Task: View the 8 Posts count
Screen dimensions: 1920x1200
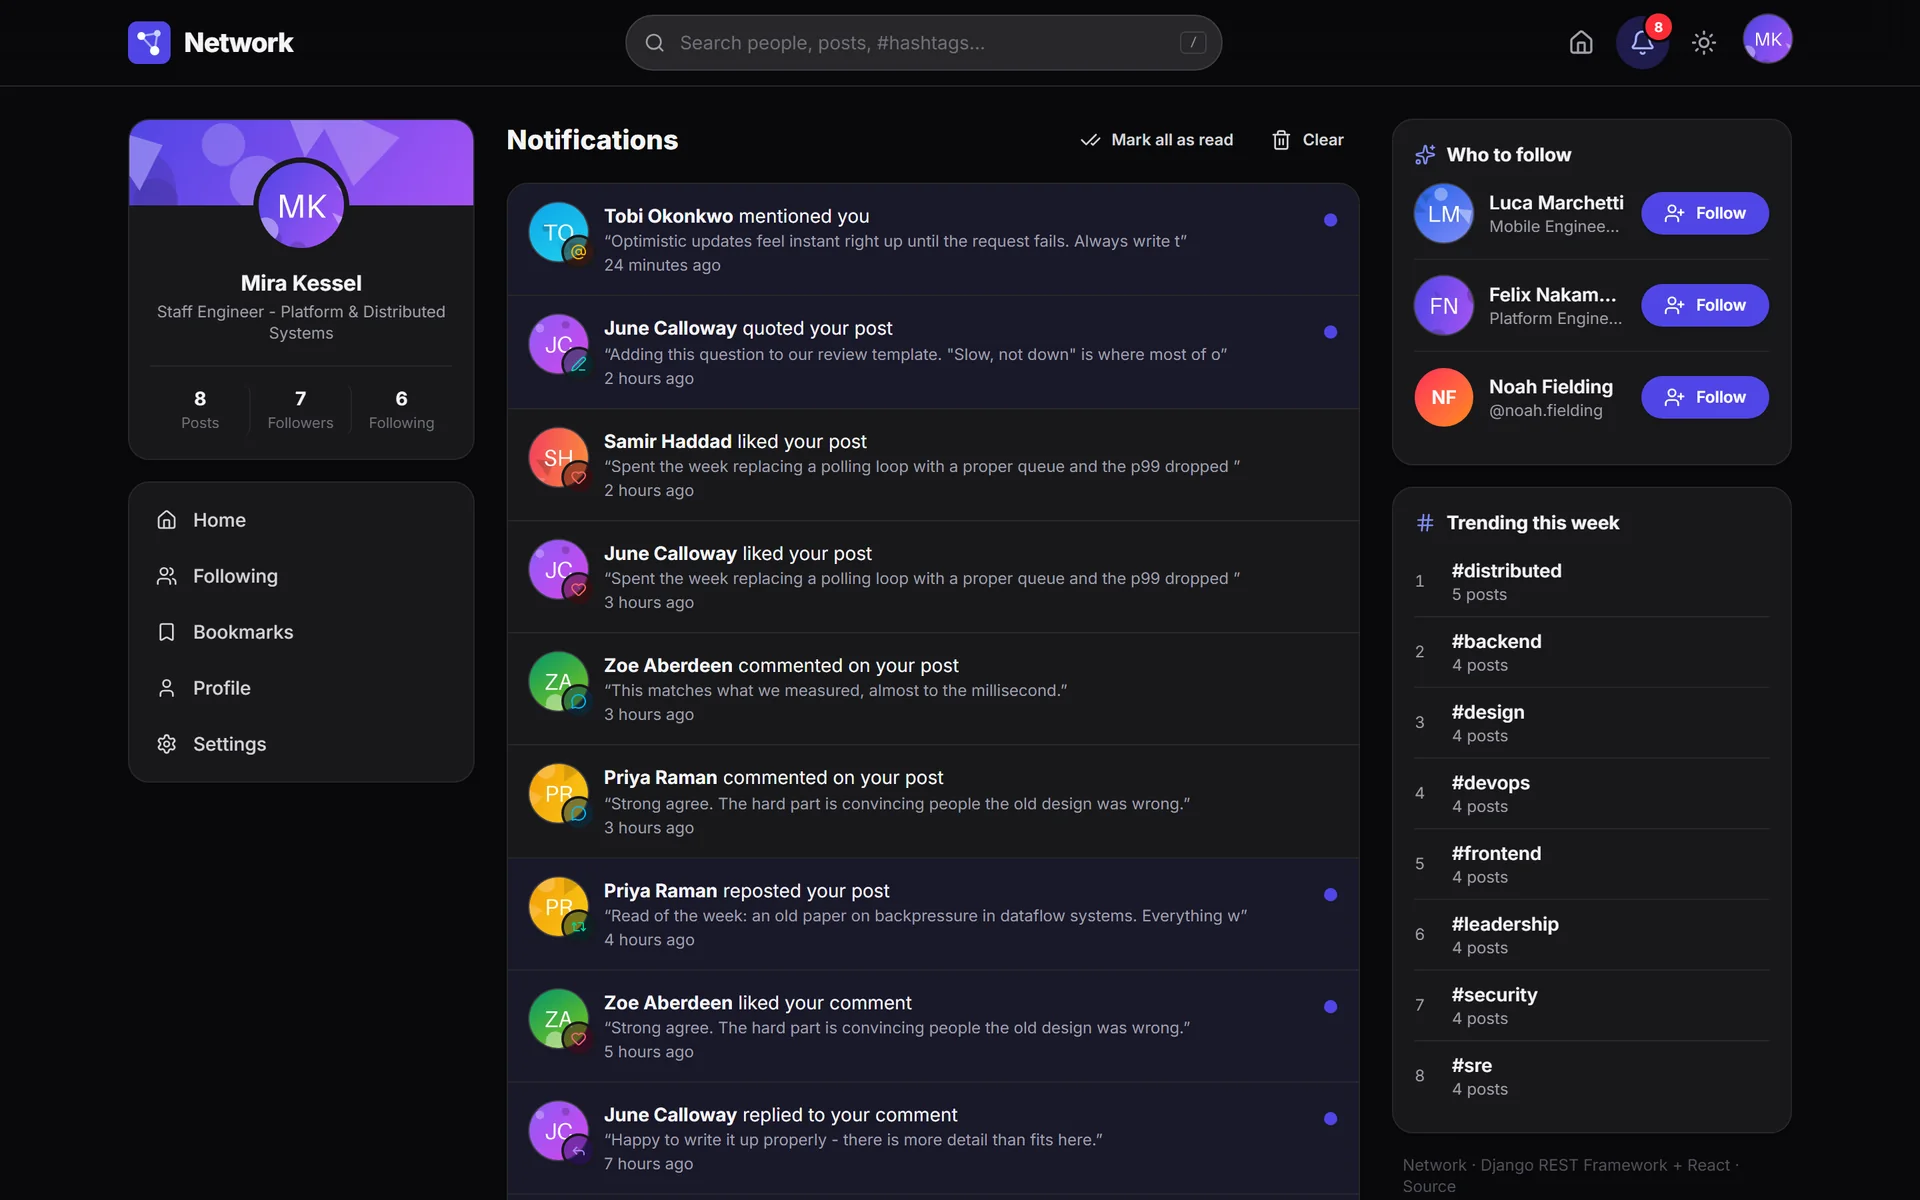Action: [x=200, y=409]
